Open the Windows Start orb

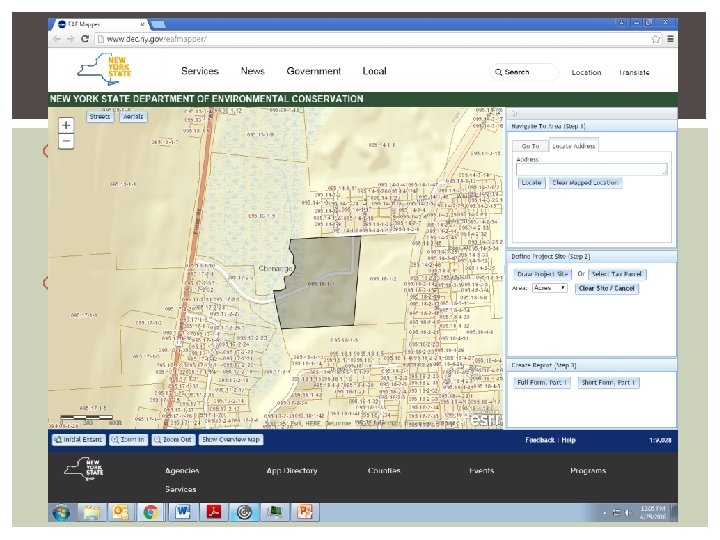click(x=62, y=512)
